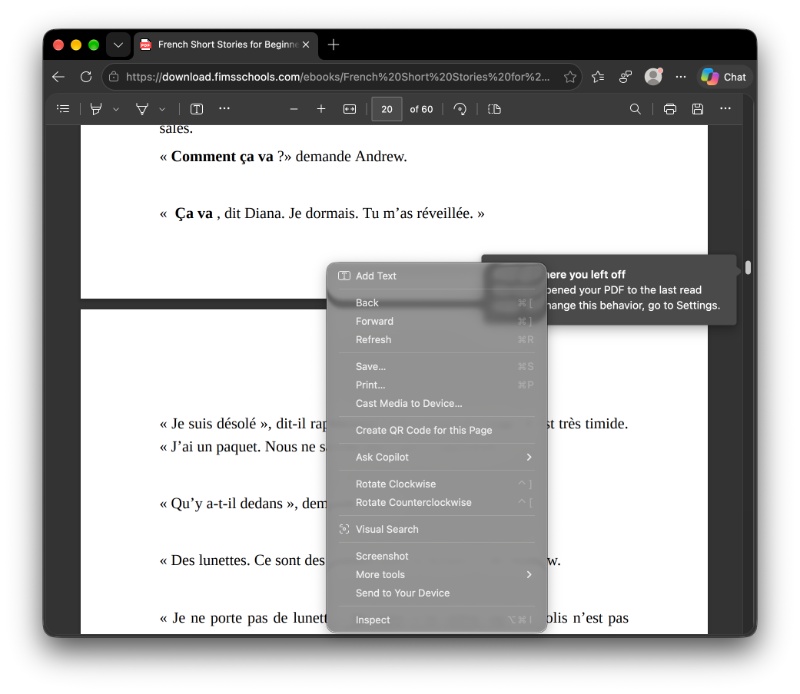Select Rotate Counterclockwise in context menu
800x694 pixels.
(x=437, y=502)
